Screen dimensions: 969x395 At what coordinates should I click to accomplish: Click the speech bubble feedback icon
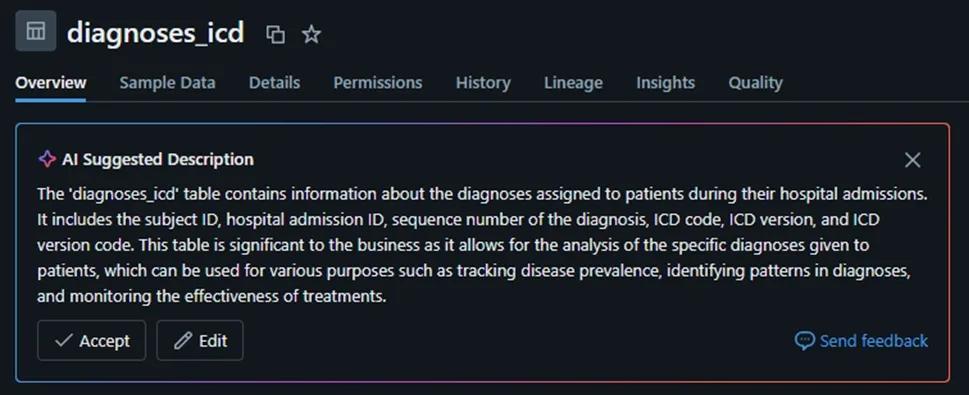click(x=804, y=341)
